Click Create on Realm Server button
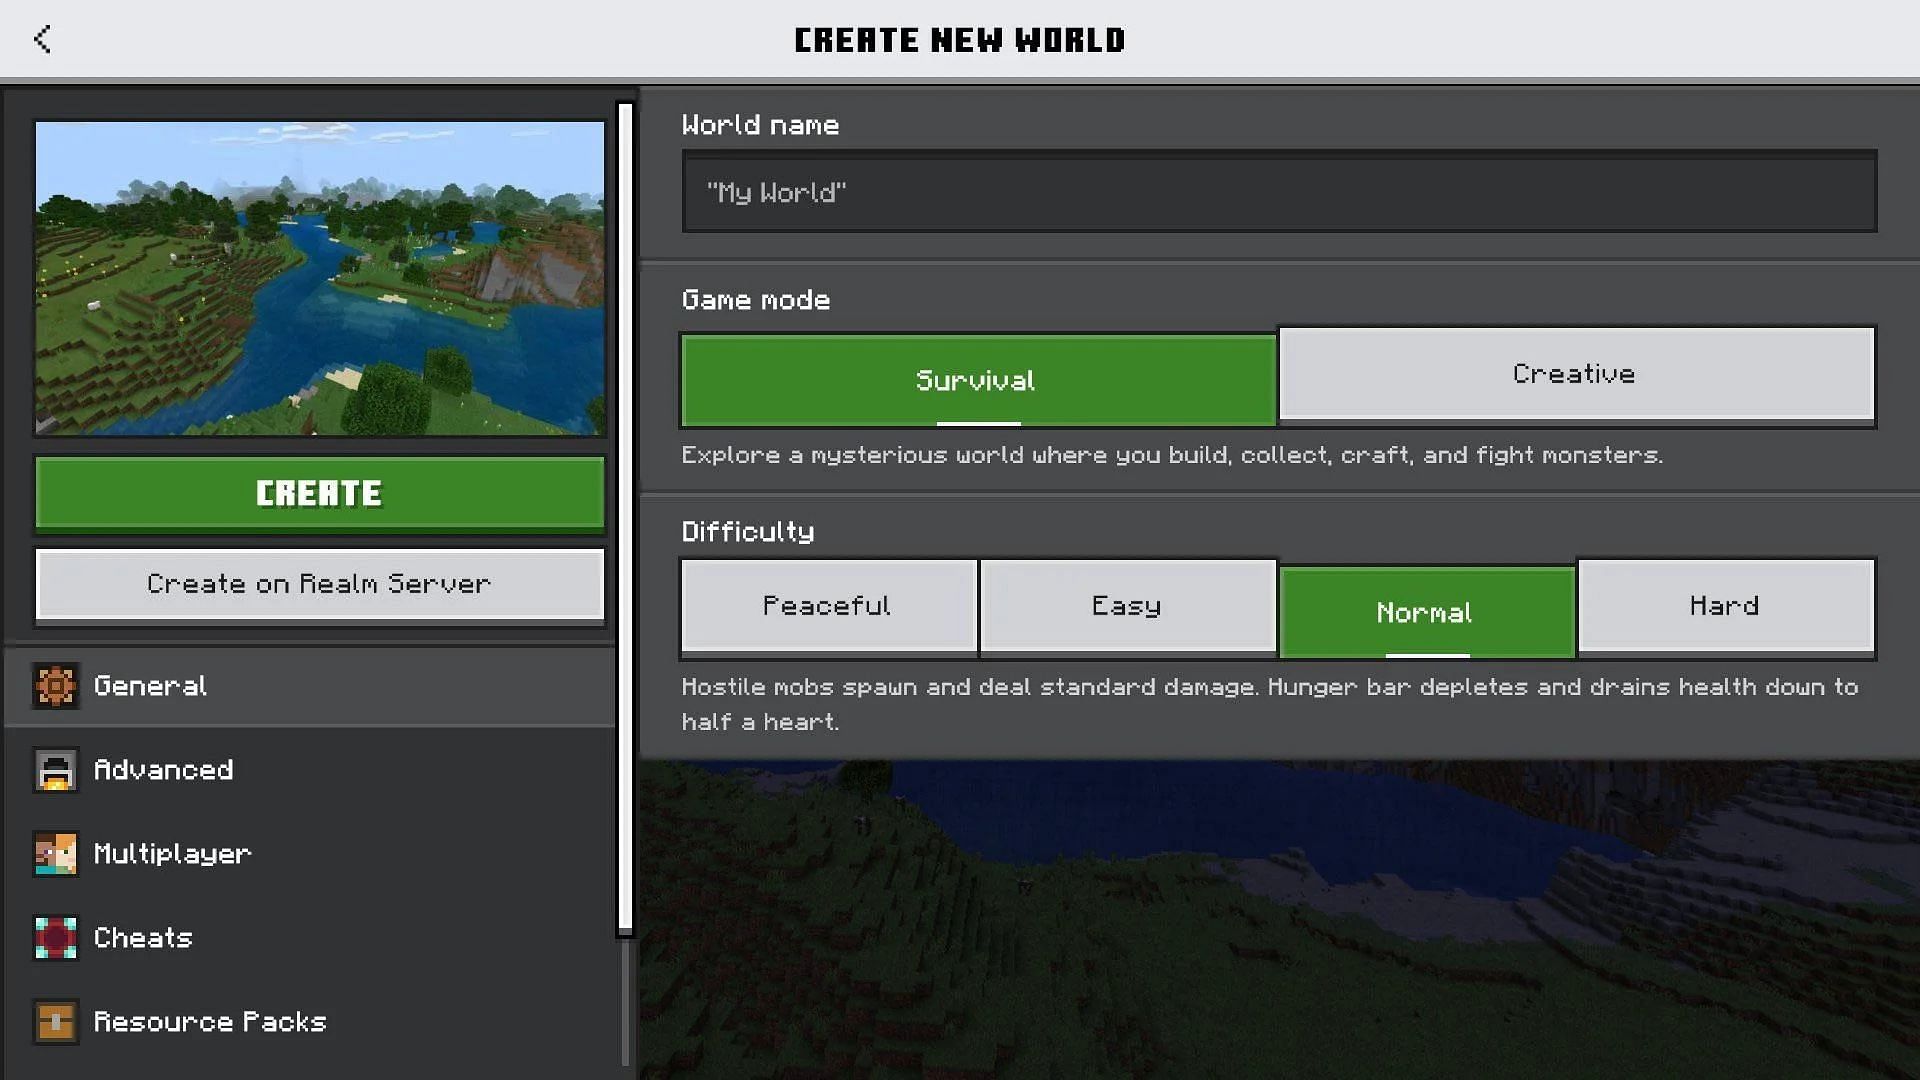This screenshot has width=1920, height=1080. [319, 584]
